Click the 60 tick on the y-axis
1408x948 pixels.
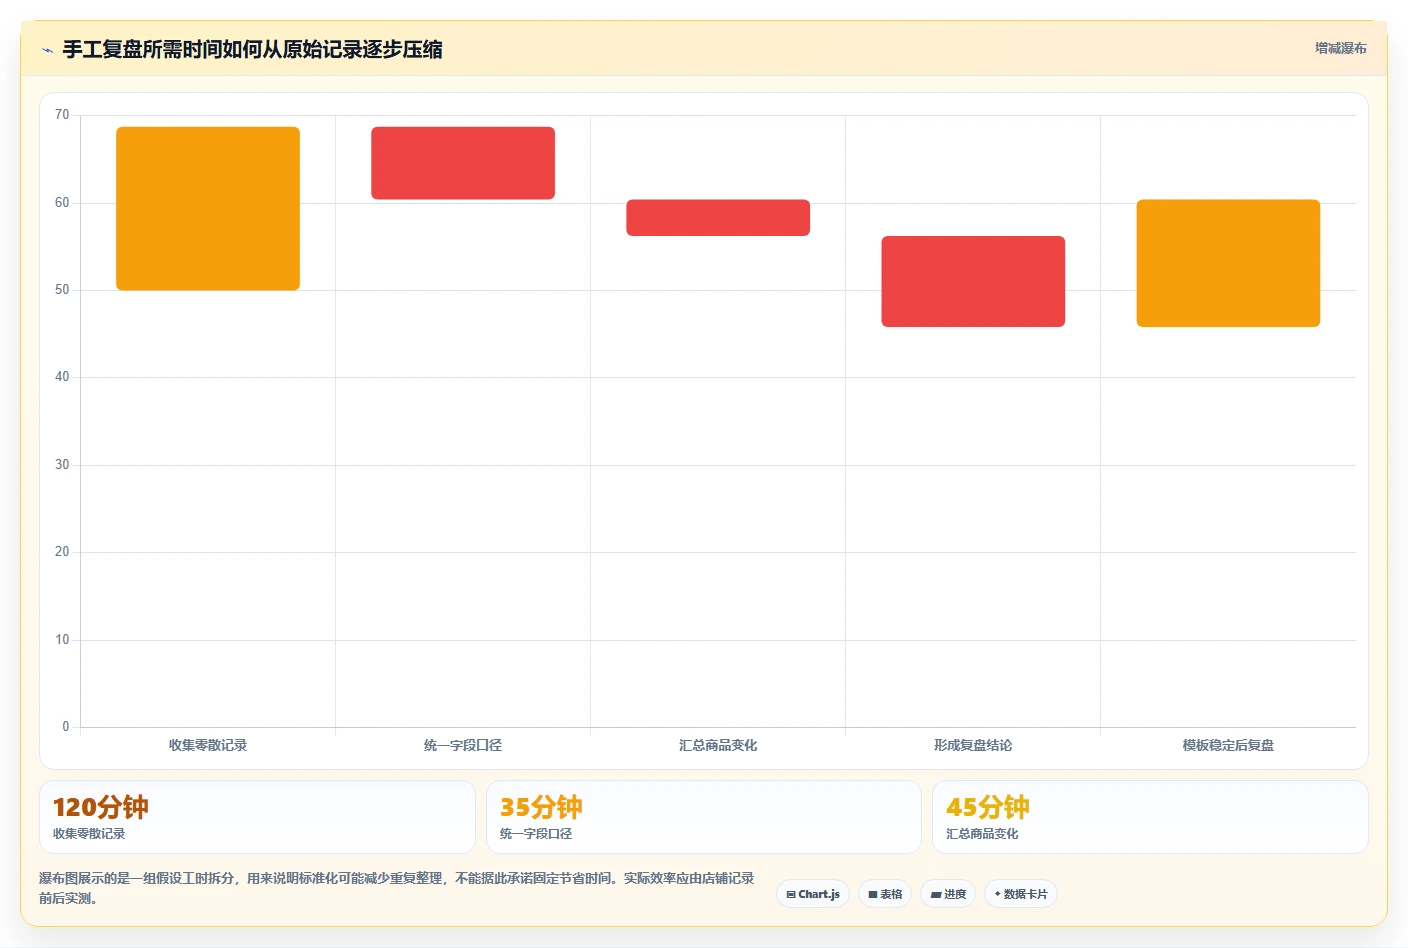(62, 203)
